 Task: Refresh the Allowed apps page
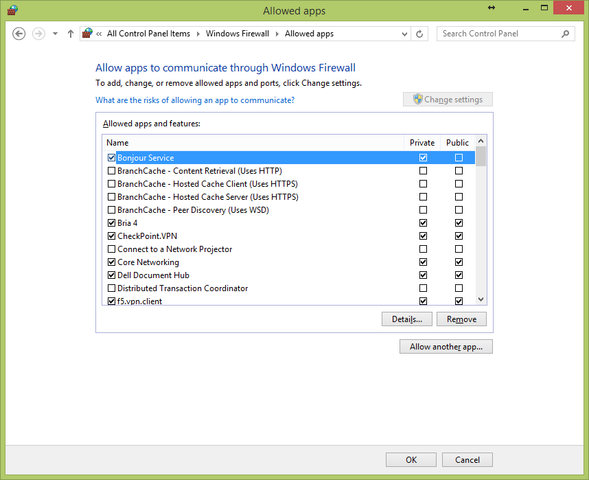[x=419, y=34]
